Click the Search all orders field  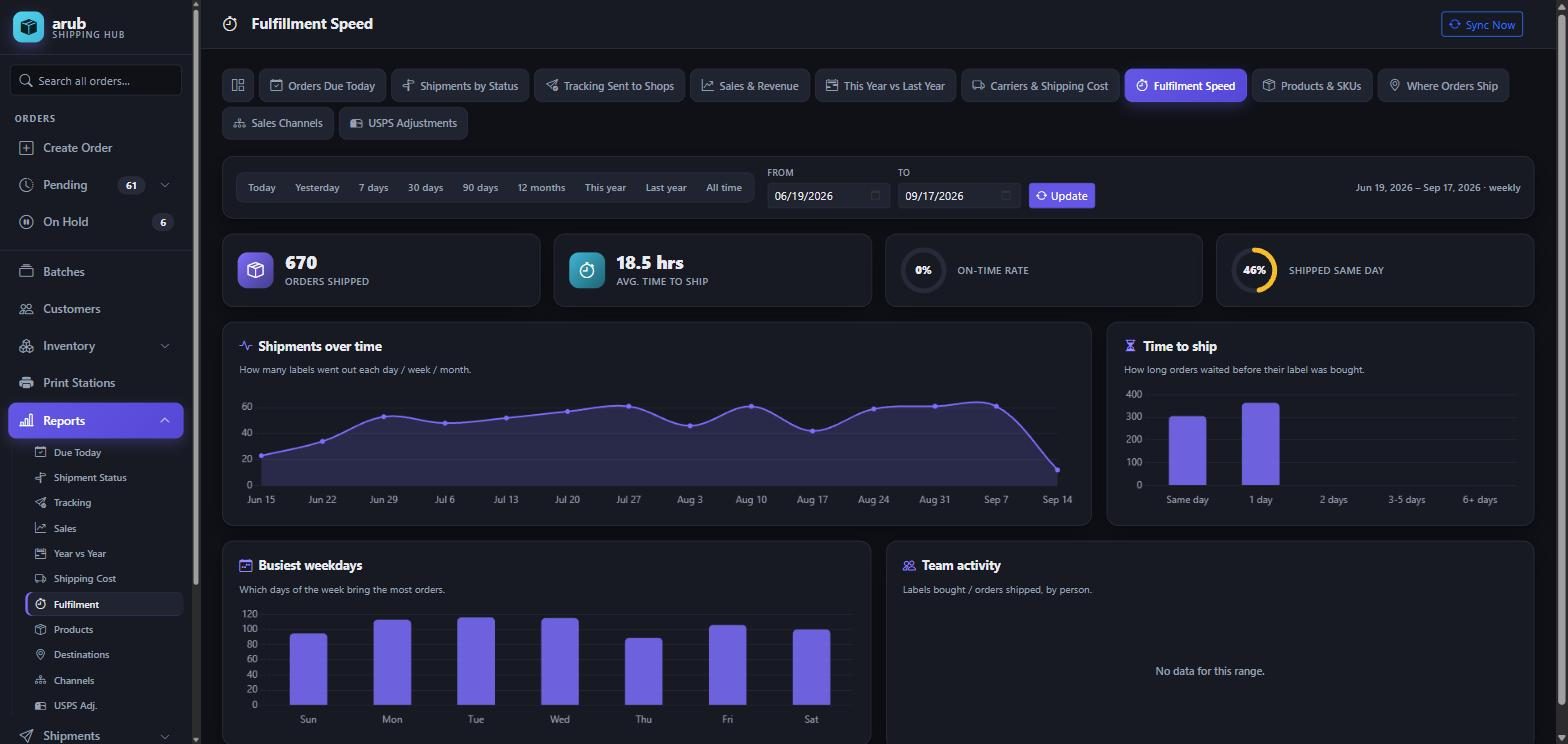click(x=96, y=81)
